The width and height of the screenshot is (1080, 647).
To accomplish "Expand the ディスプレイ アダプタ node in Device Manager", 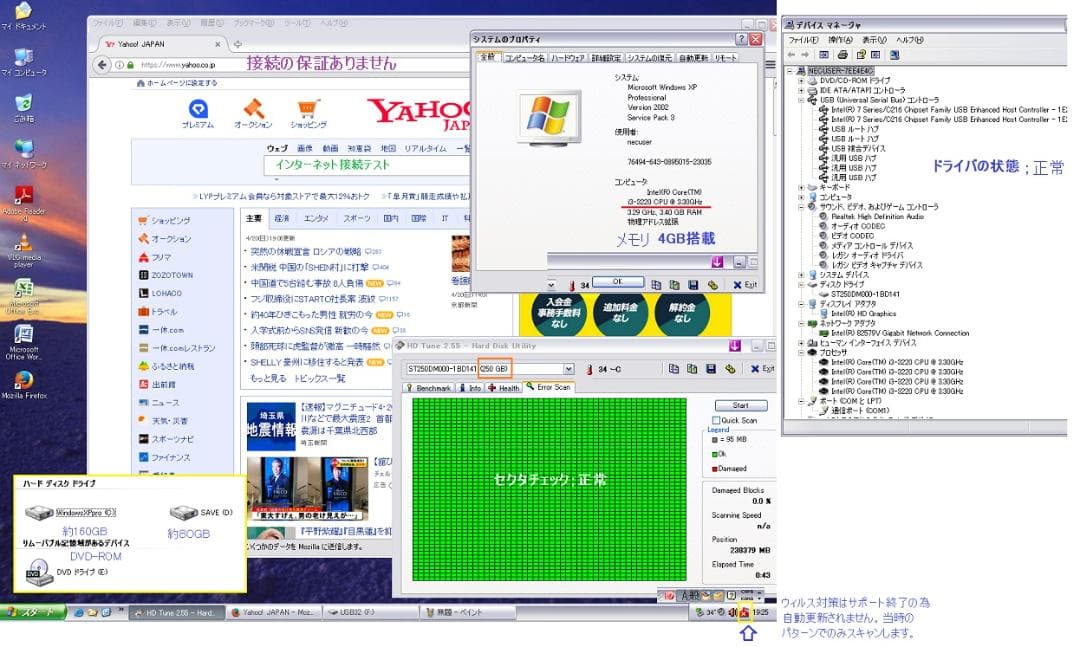I will 801,303.
